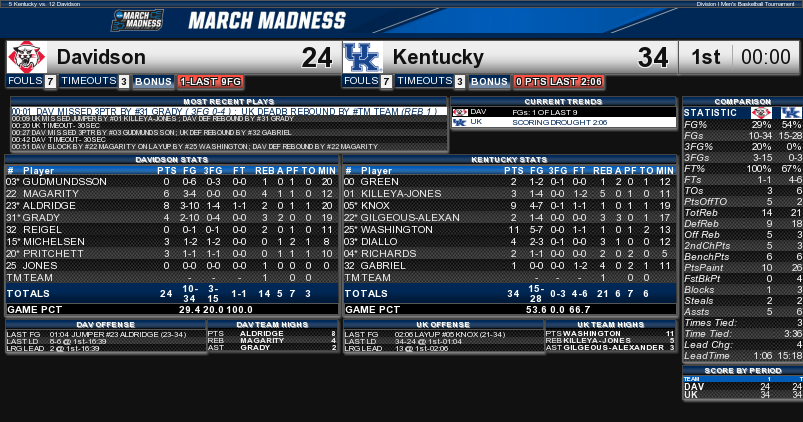803x422 pixels.
Task: Click the game clock showing 00:00
Action: coord(766,57)
